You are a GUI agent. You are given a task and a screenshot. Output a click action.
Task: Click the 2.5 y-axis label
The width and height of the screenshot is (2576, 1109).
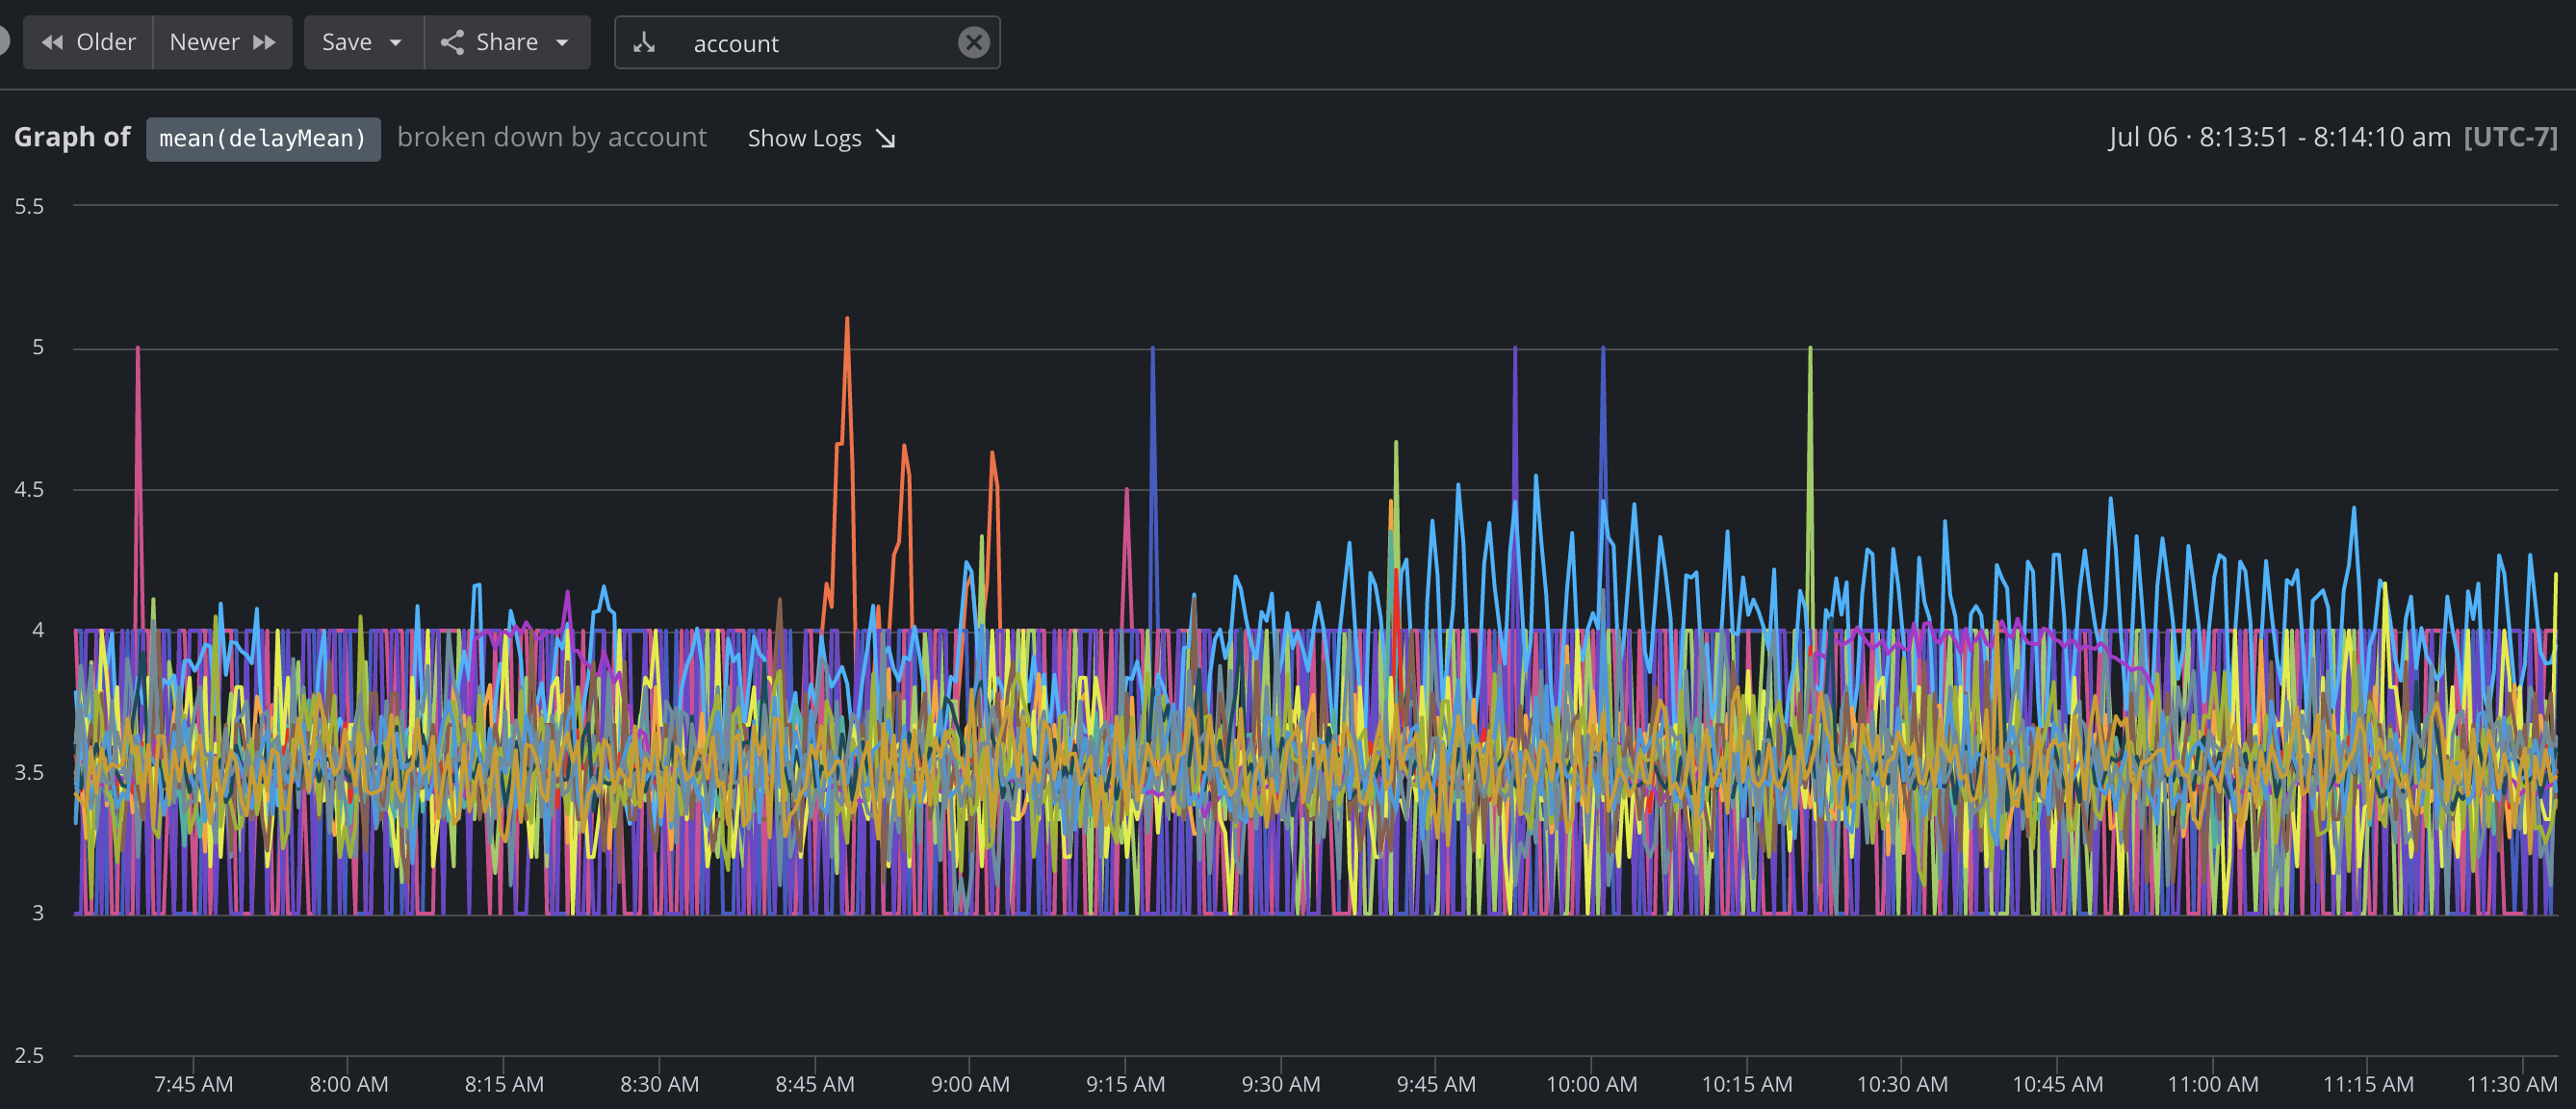coord(29,1055)
